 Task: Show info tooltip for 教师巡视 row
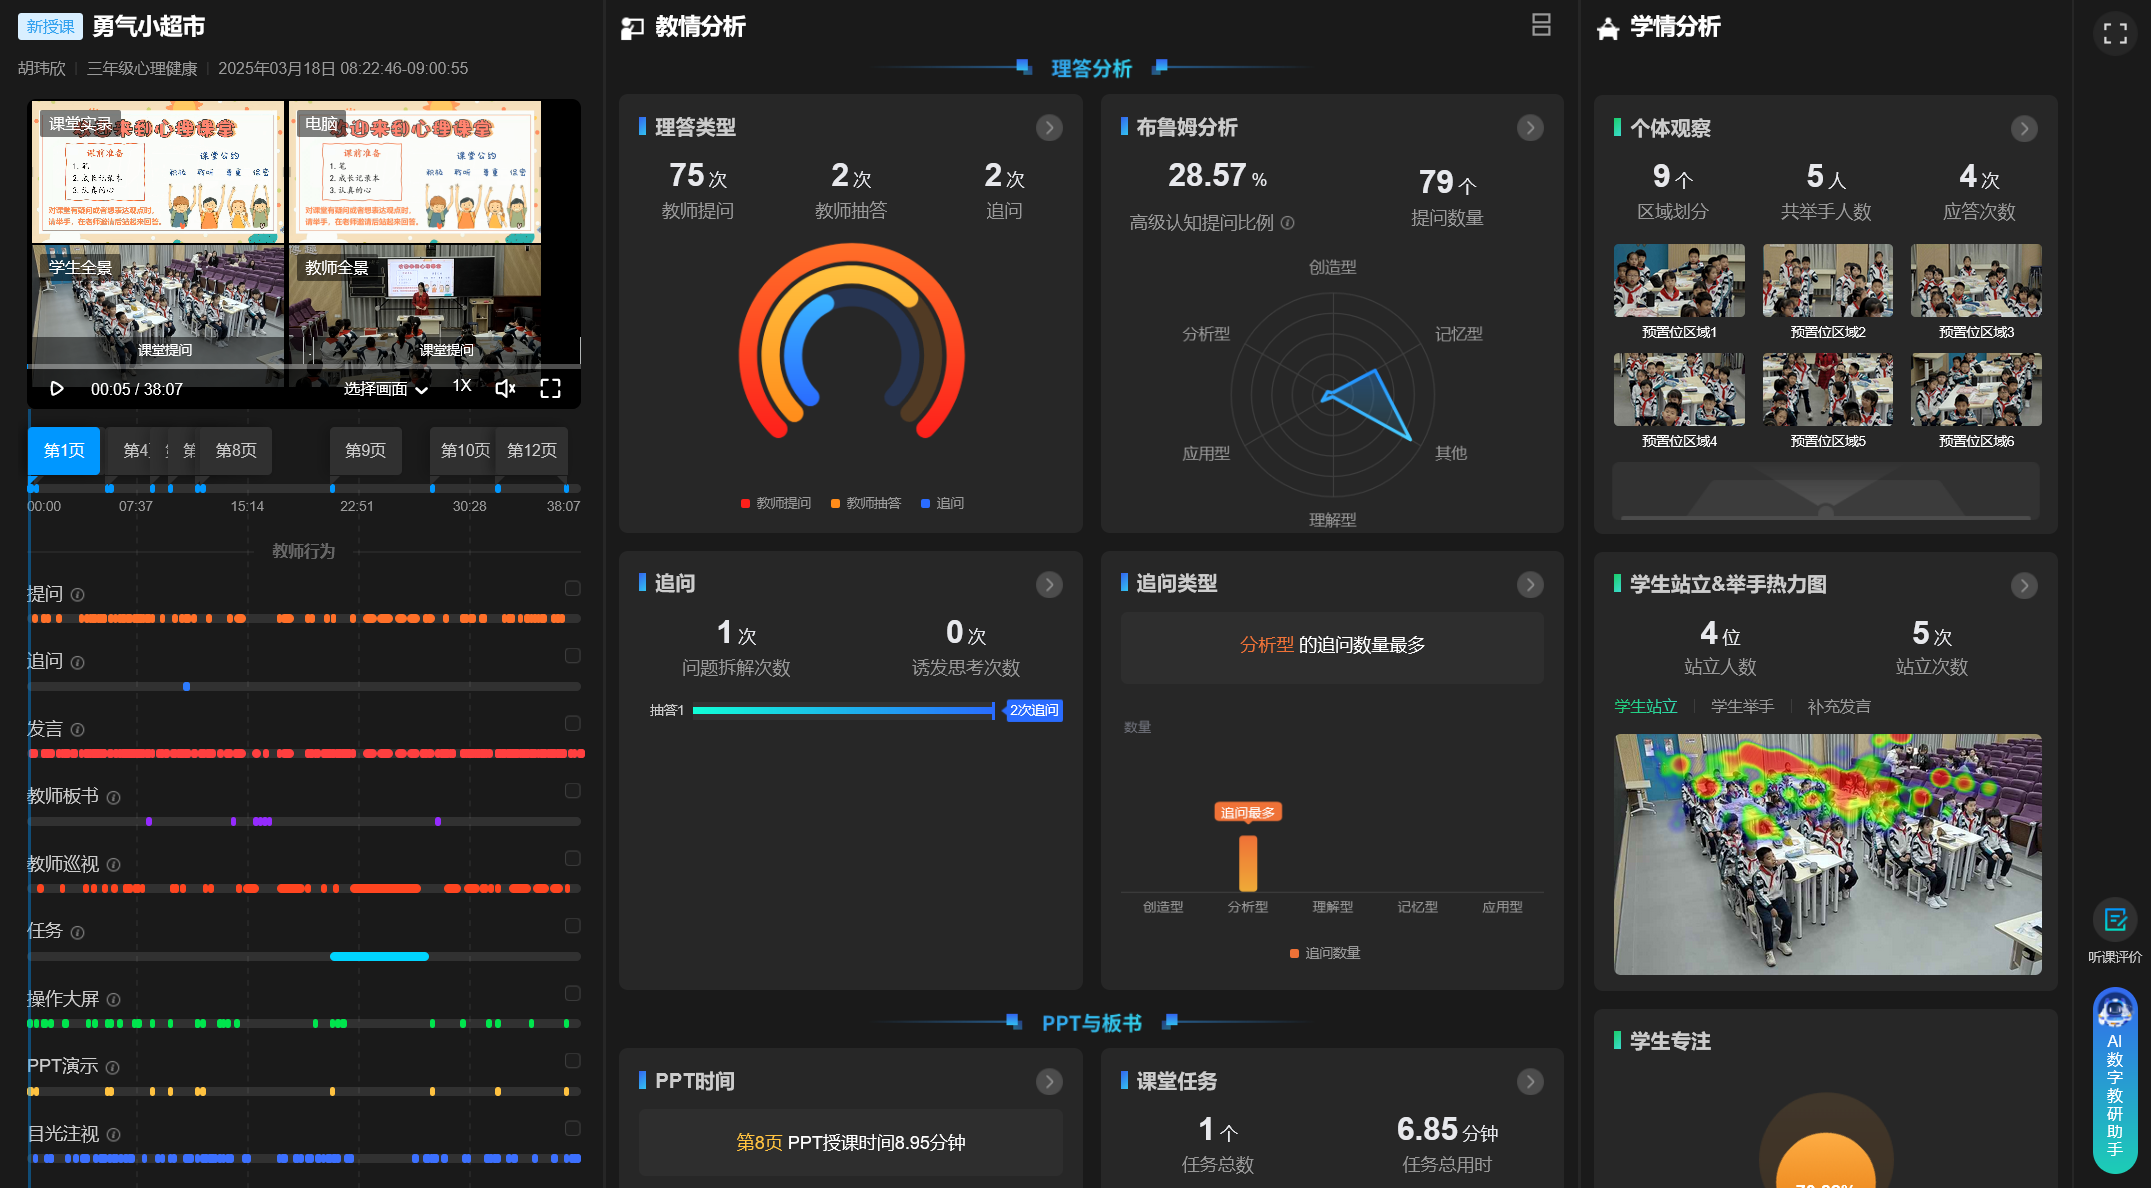pyautogui.click(x=113, y=865)
